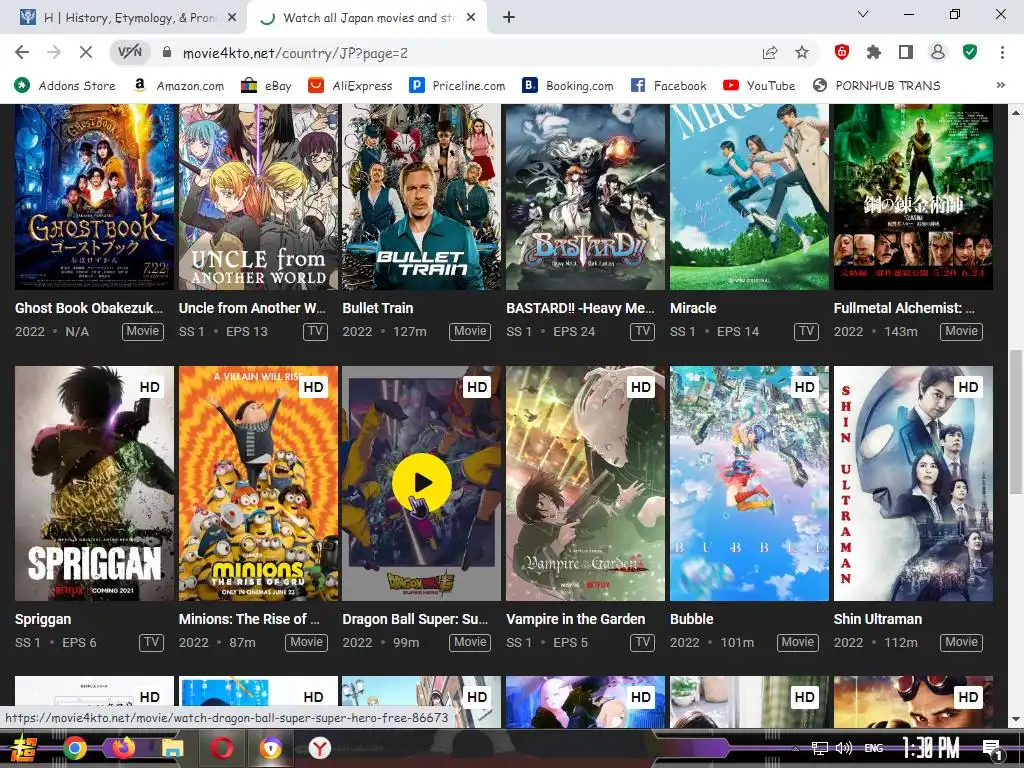Toggle the VPN badge in address bar
The image size is (1024, 768).
tap(129, 52)
